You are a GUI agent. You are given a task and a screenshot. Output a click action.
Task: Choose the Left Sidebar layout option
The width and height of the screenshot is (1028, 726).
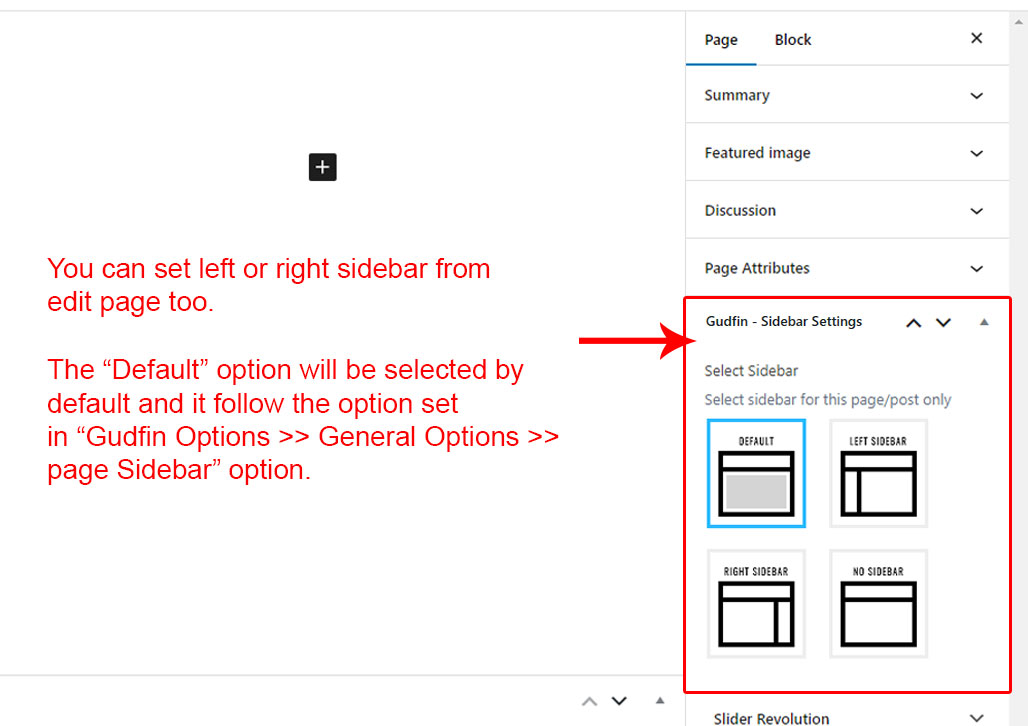(x=878, y=473)
